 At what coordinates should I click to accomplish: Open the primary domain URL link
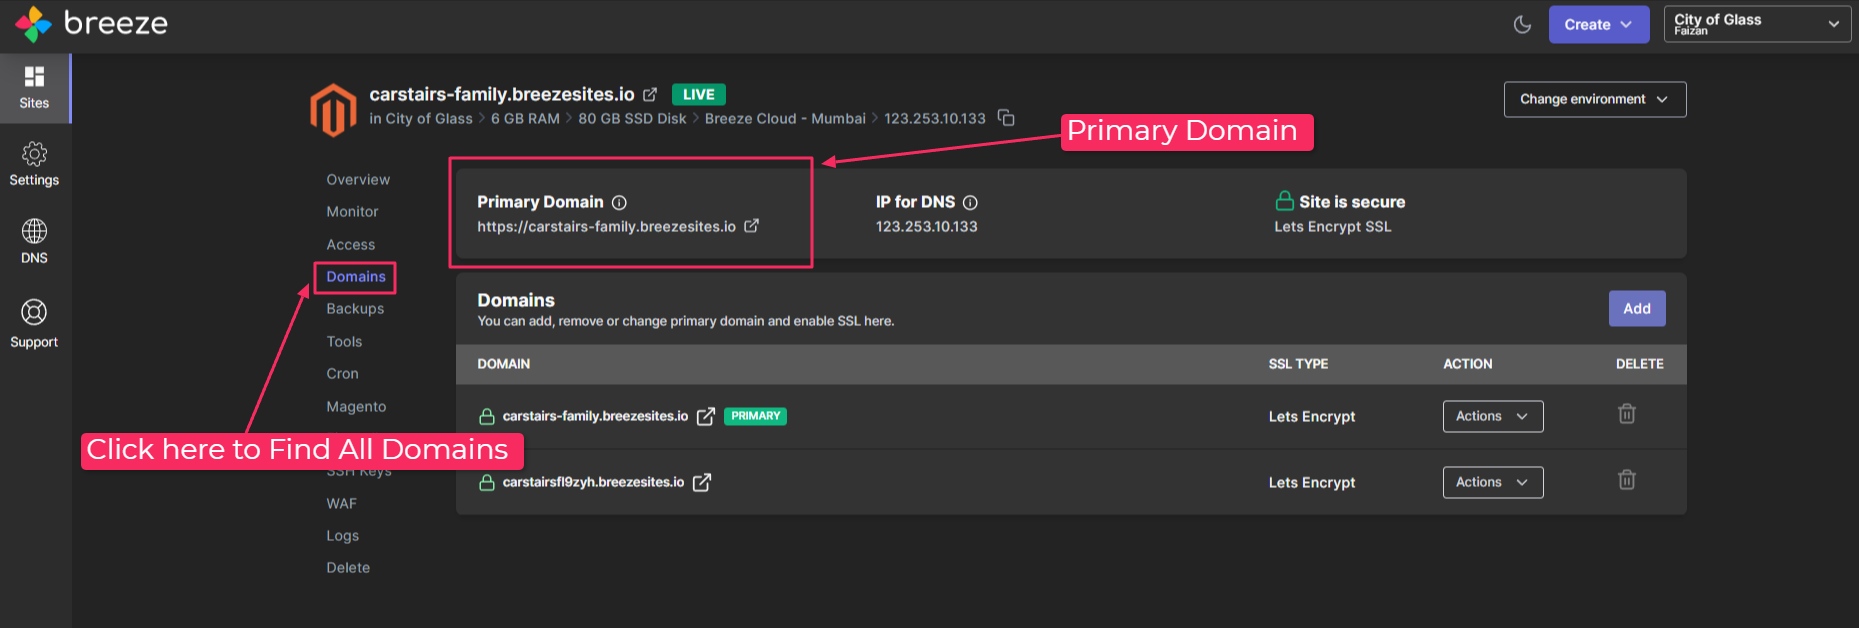pyautogui.click(x=606, y=227)
